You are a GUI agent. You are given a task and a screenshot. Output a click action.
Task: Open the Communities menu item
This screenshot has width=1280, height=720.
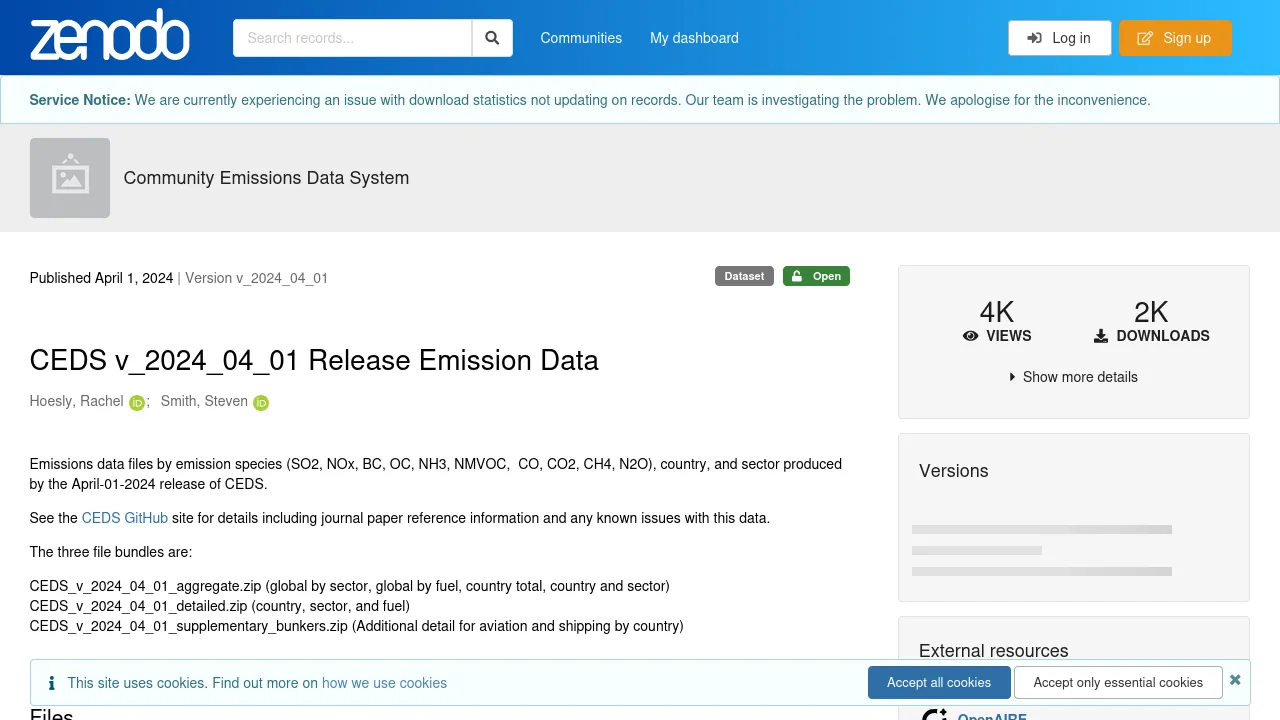tap(581, 38)
